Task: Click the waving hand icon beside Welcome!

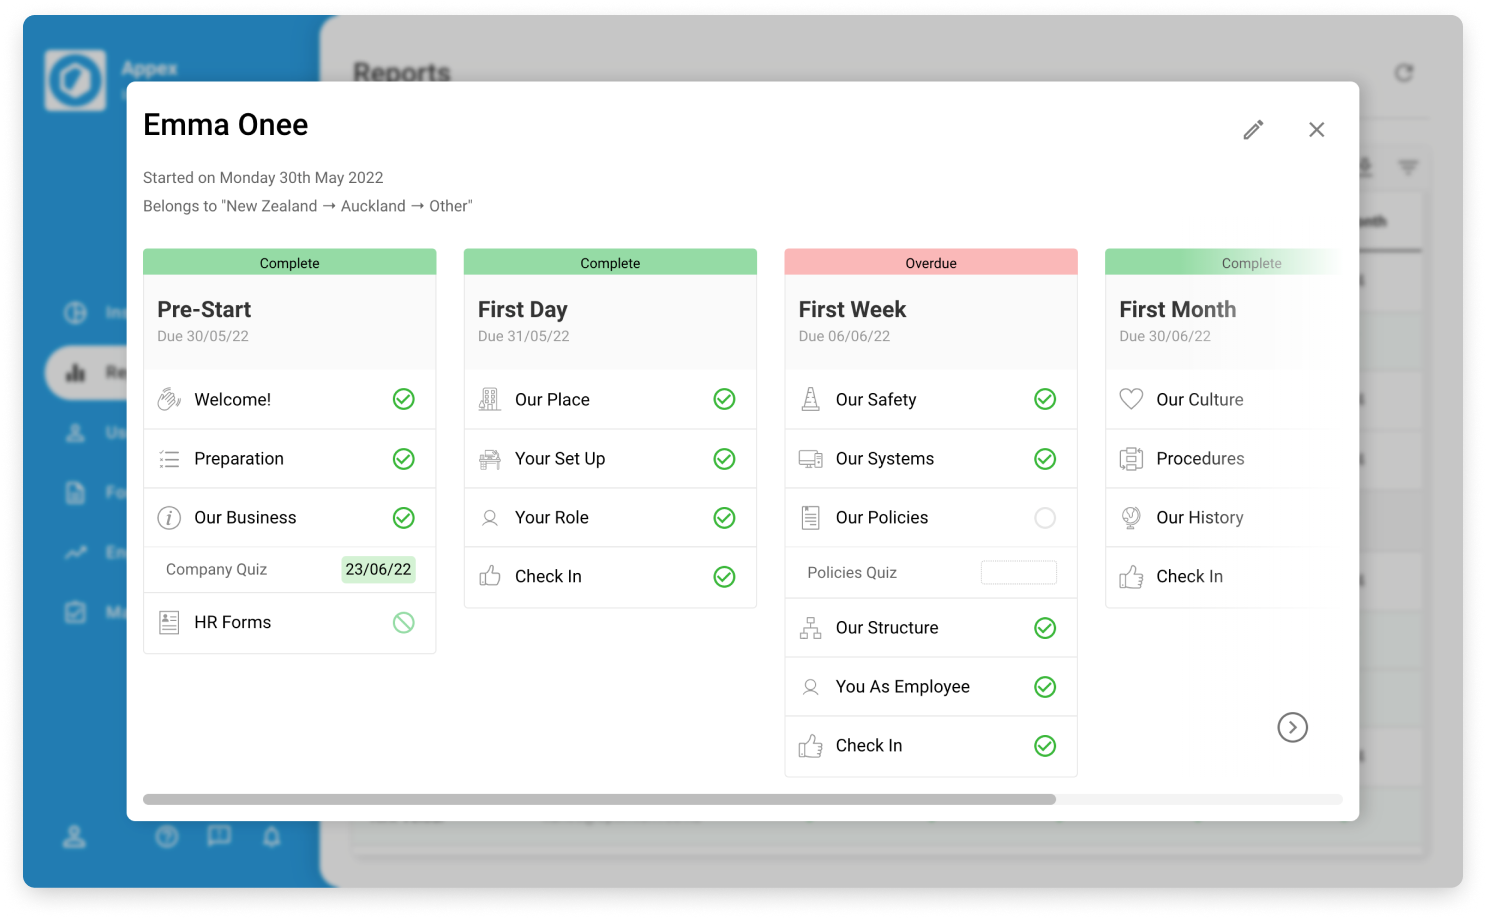Action: coord(170,398)
